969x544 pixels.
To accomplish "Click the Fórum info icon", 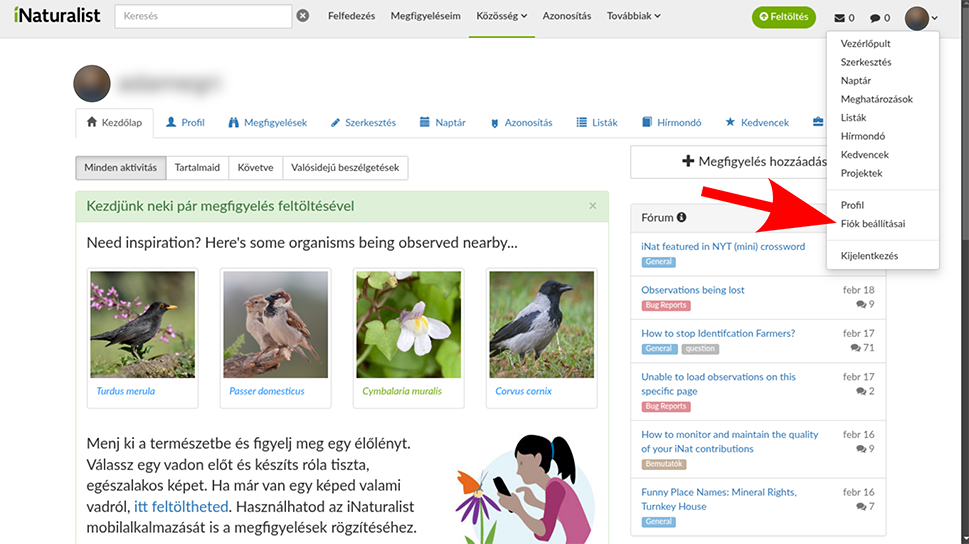I will click(x=682, y=217).
